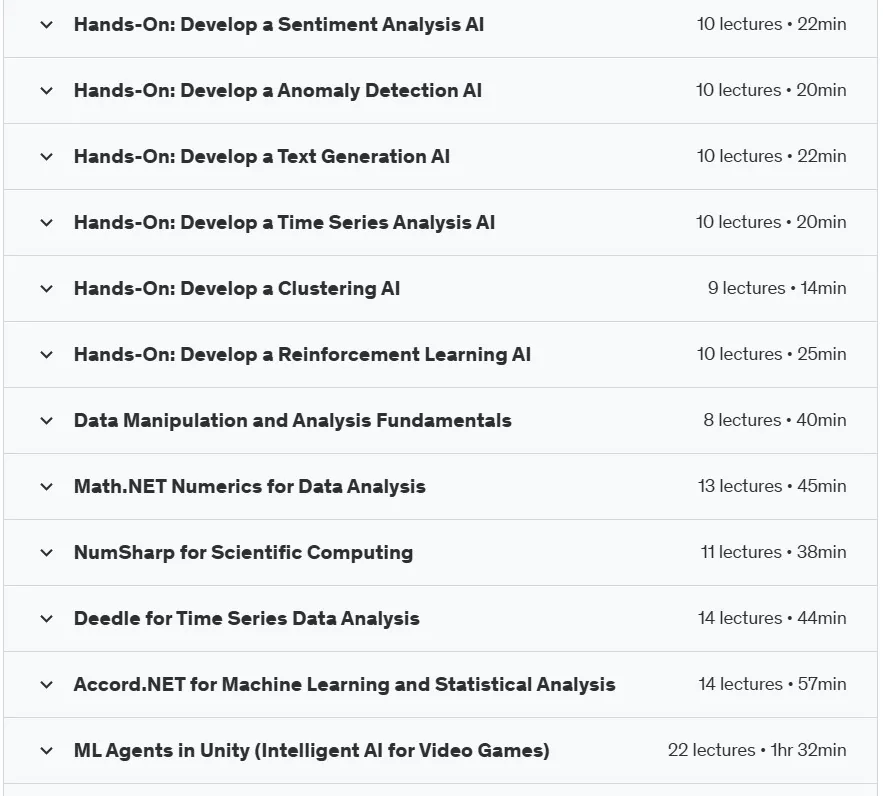Image resolution: width=883 pixels, height=796 pixels.
Task: Click chevron beside Data Manipulation and Analysis Fundamentals
Action: tap(47, 421)
